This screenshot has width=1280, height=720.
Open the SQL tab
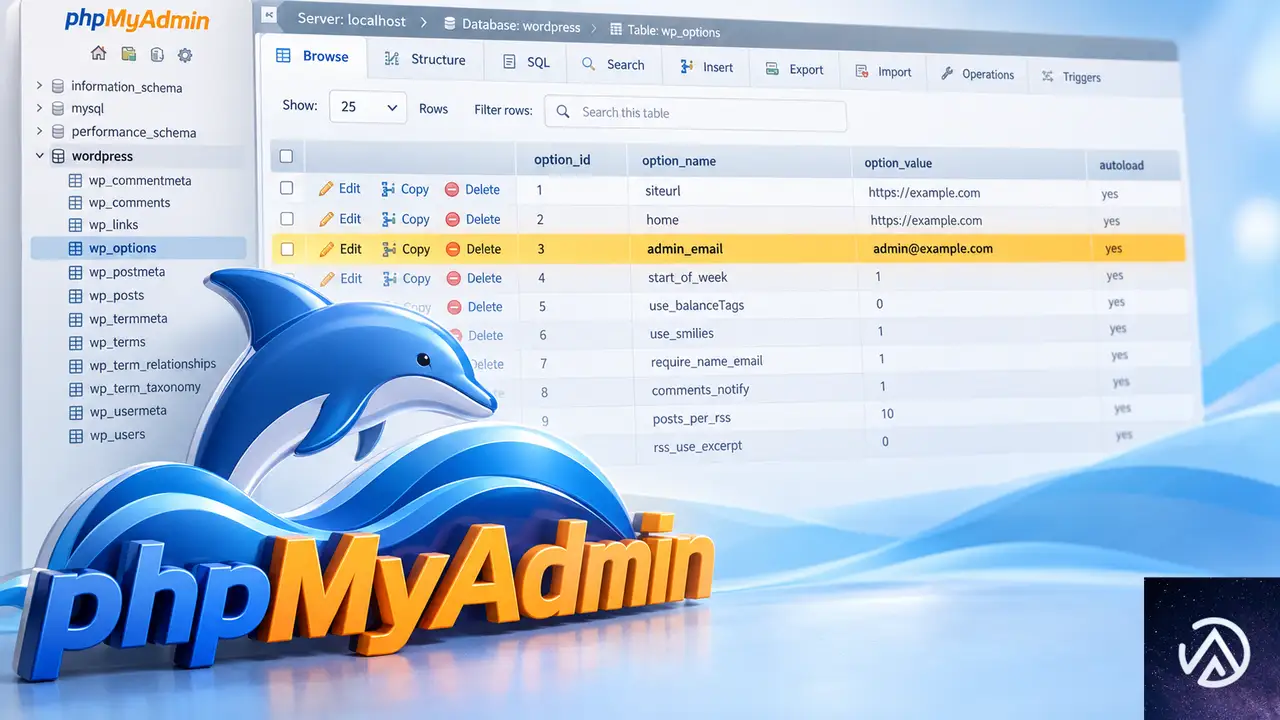coord(526,62)
